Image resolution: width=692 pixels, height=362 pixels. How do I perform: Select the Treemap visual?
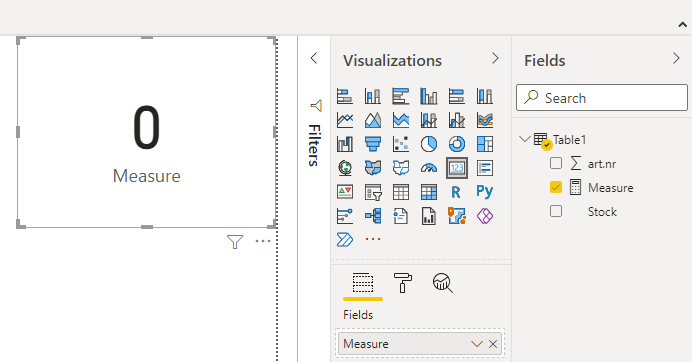485,143
